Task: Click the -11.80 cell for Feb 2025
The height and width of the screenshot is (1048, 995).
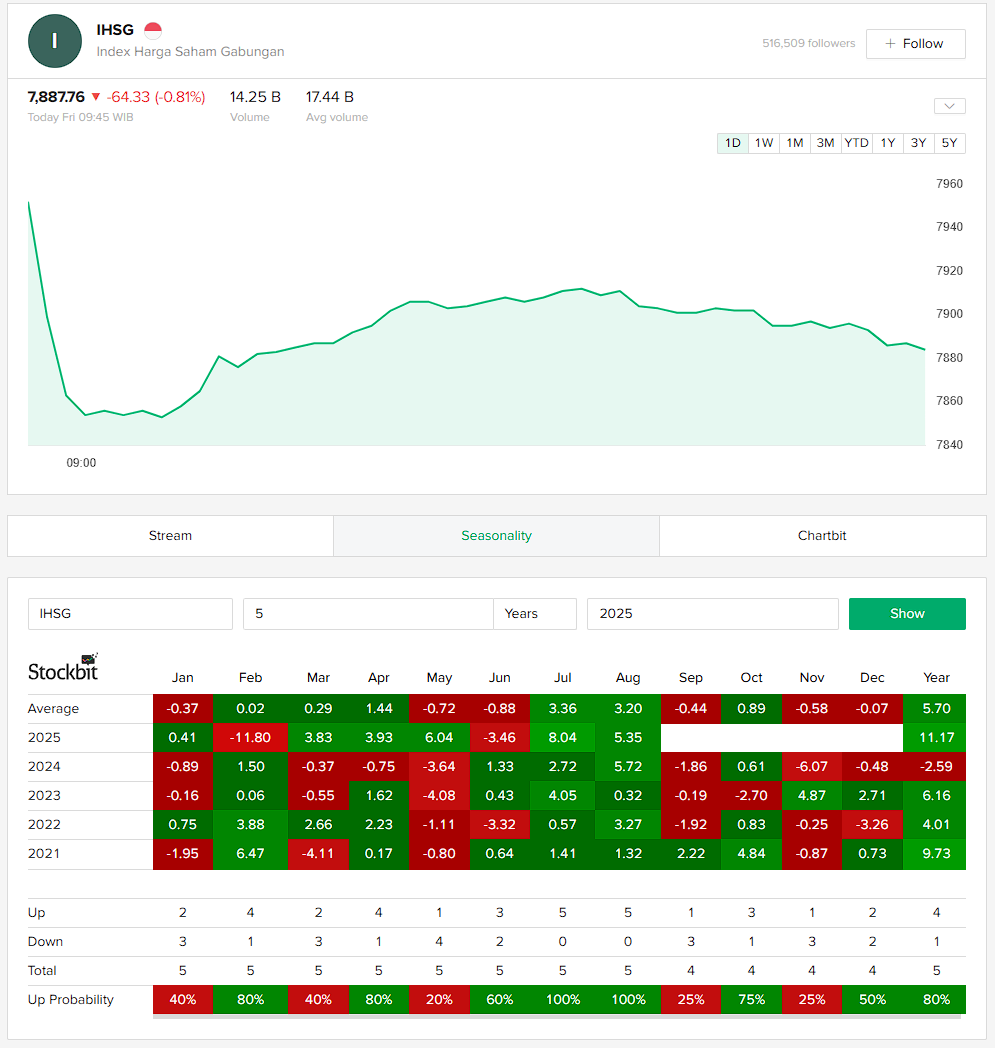Action: [x=251, y=738]
